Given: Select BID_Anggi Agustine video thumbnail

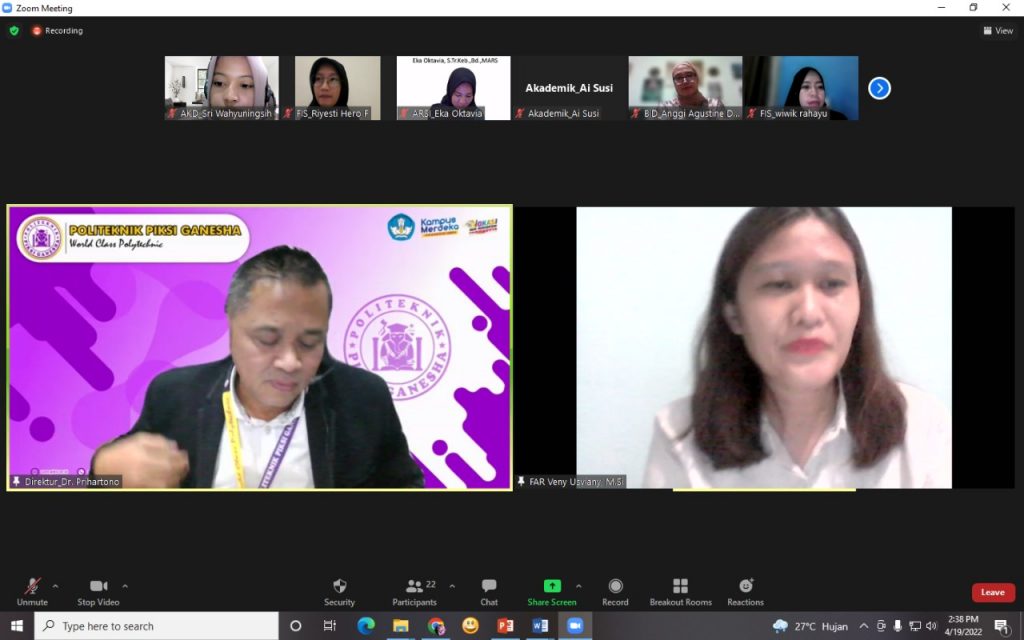Looking at the screenshot, I should click(x=685, y=88).
